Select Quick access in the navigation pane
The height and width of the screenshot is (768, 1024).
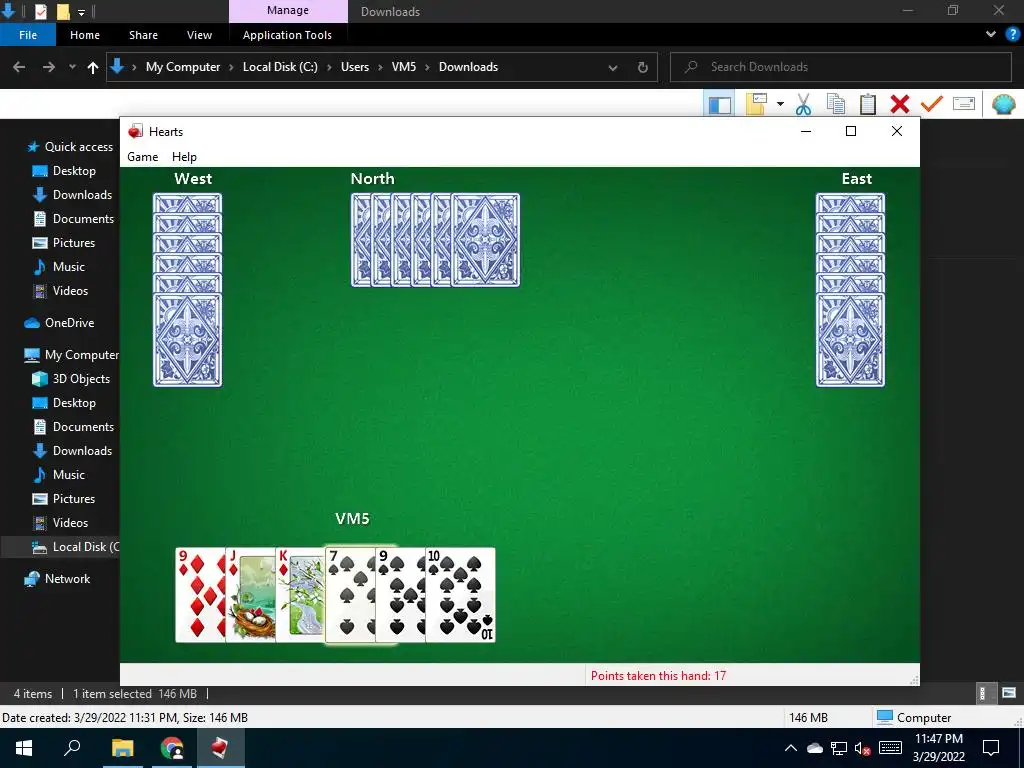click(78, 147)
